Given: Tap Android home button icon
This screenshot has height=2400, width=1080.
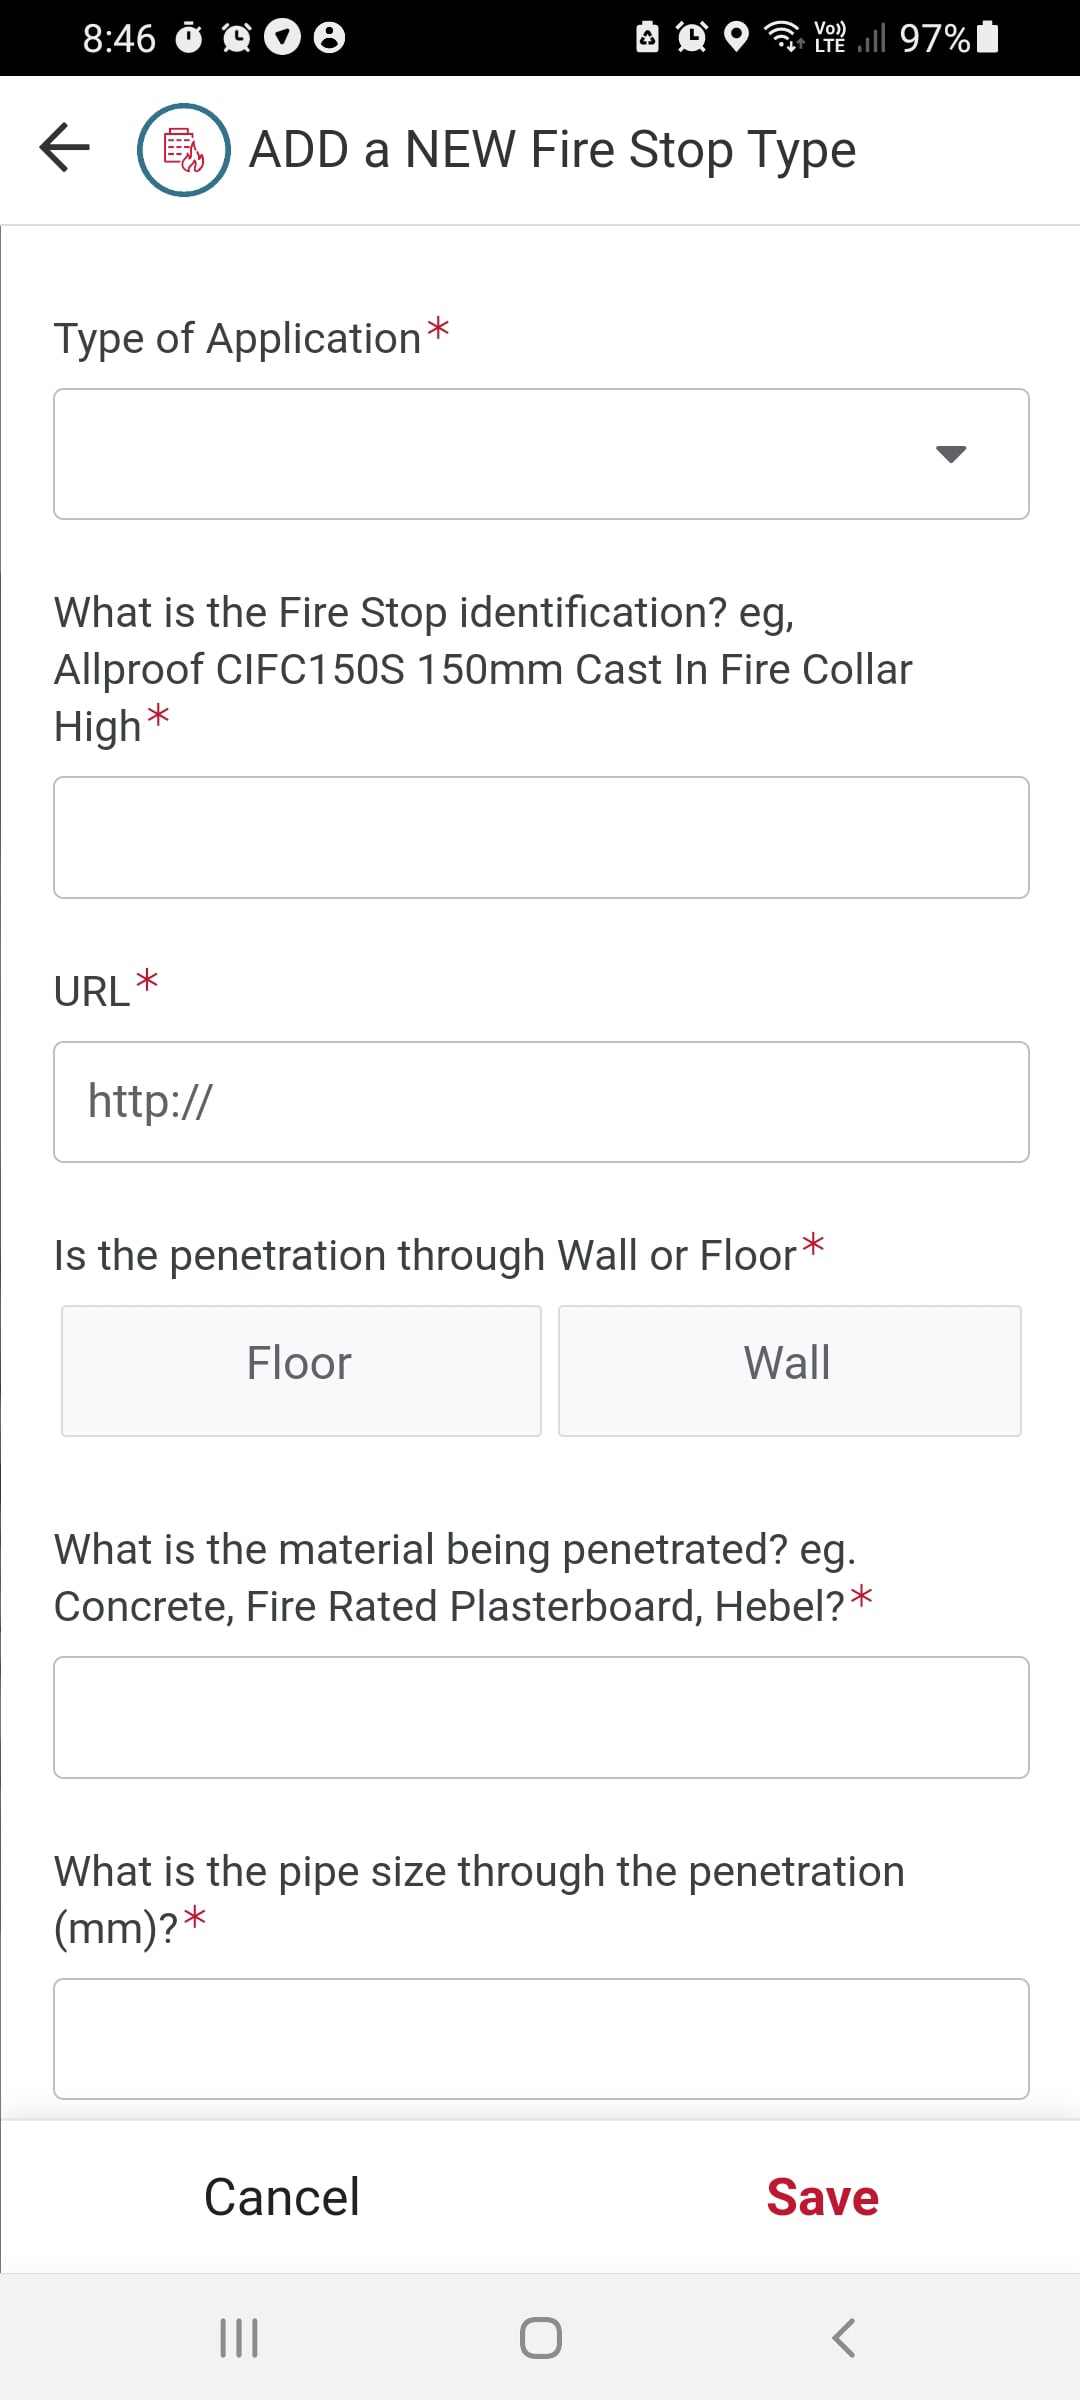Looking at the screenshot, I should tap(540, 2338).
